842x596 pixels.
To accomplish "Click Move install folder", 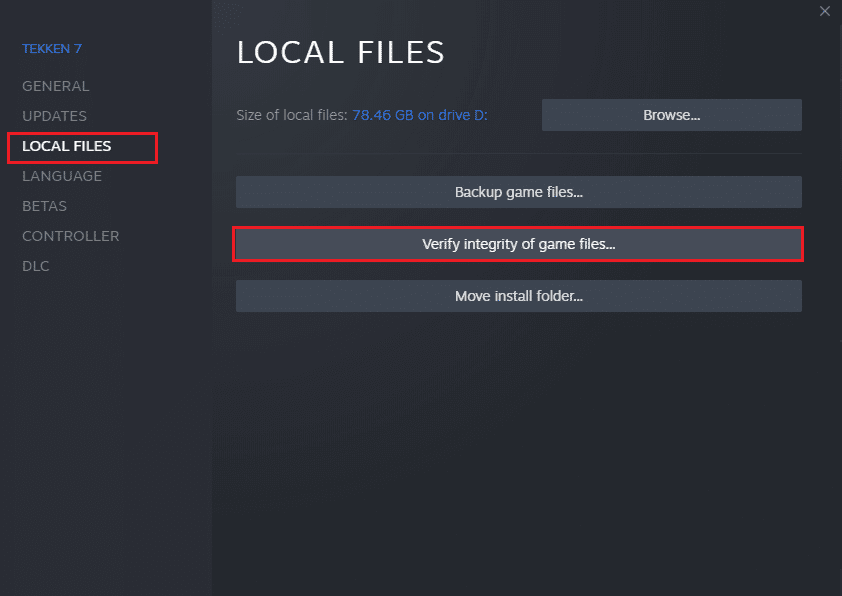I will pos(518,295).
